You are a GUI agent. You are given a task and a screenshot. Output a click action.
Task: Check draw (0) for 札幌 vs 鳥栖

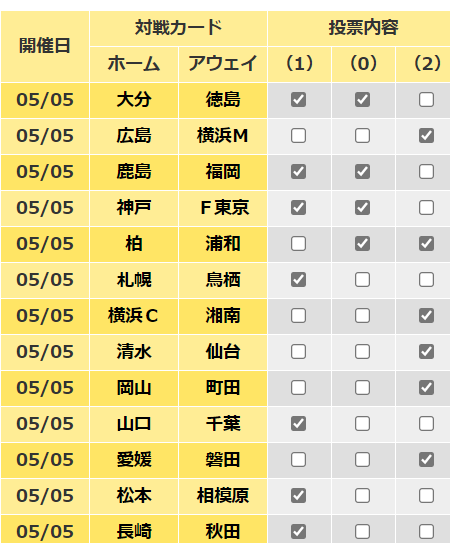(x=362, y=280)
